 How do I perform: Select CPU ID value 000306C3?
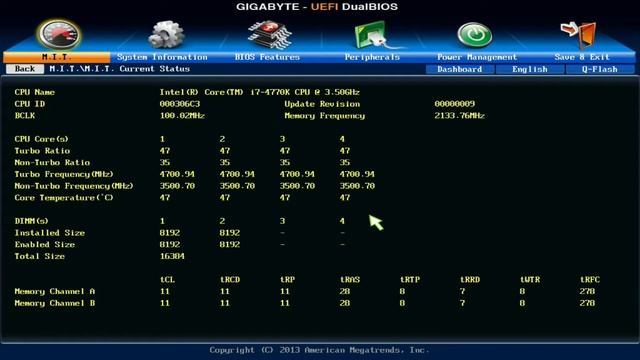tap(180, 104)
